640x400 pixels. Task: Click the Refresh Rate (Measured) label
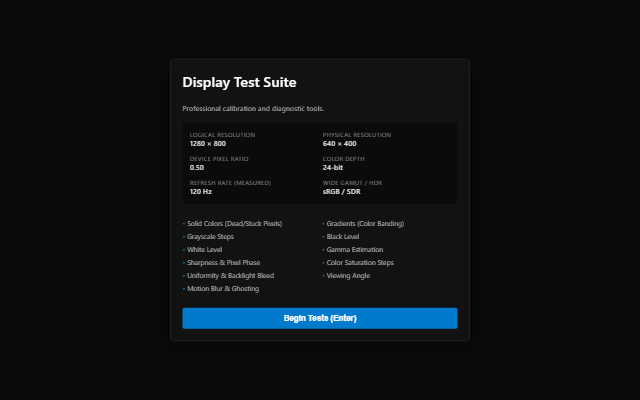[x=230, y=183]
